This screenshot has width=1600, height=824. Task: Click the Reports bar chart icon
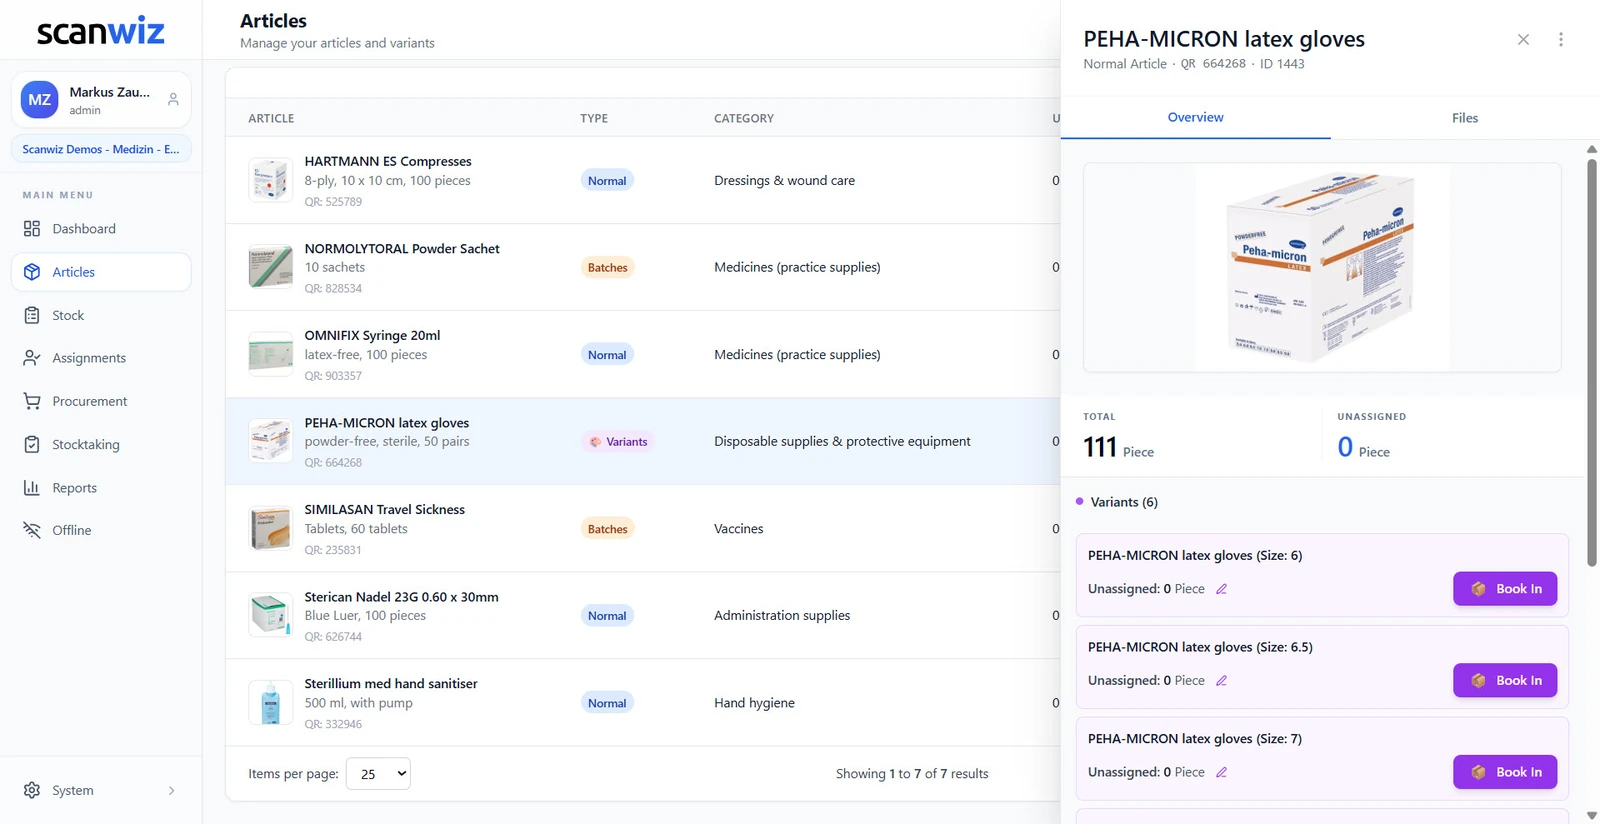(x=32, y=488)
